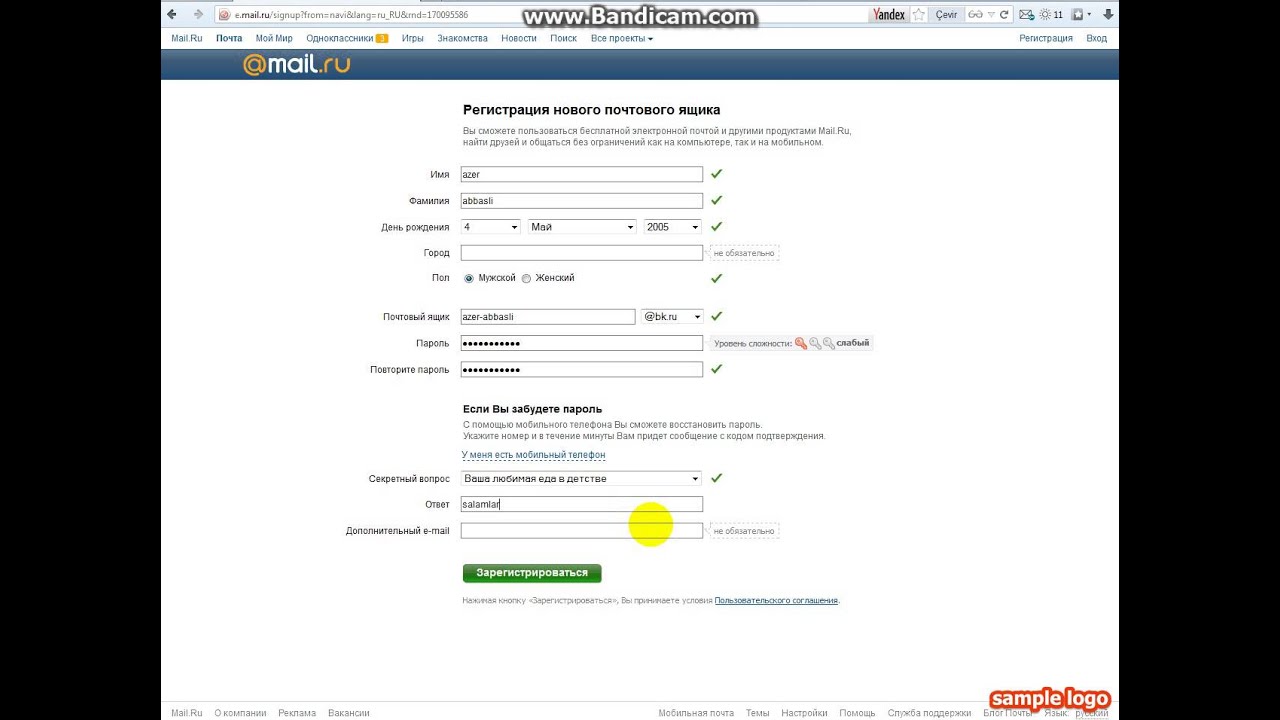Click the browser back arrow
The image size is (1280, 720).
[172, 14]
